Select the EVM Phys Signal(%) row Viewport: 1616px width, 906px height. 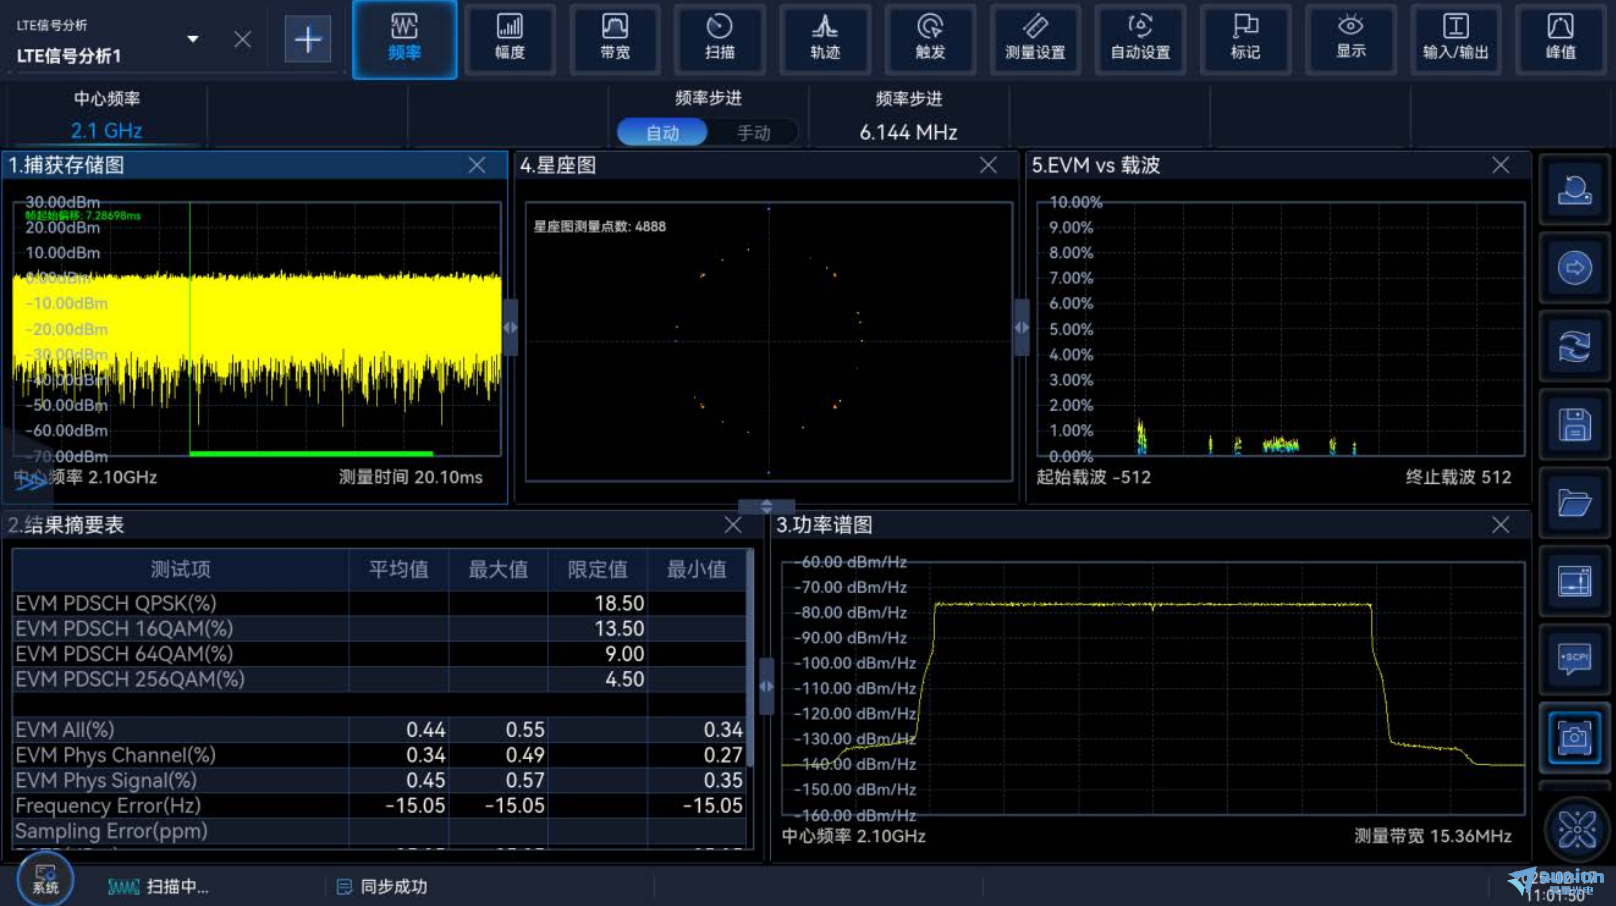[379, 780]
